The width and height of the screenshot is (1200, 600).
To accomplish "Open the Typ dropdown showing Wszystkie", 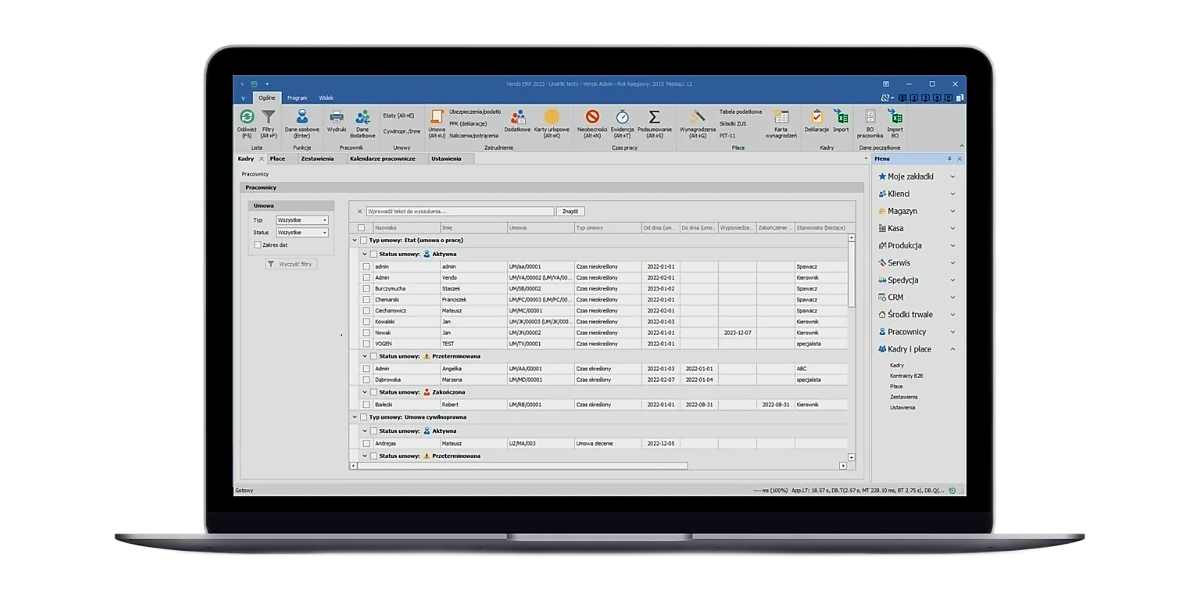I will coord(301,220).
